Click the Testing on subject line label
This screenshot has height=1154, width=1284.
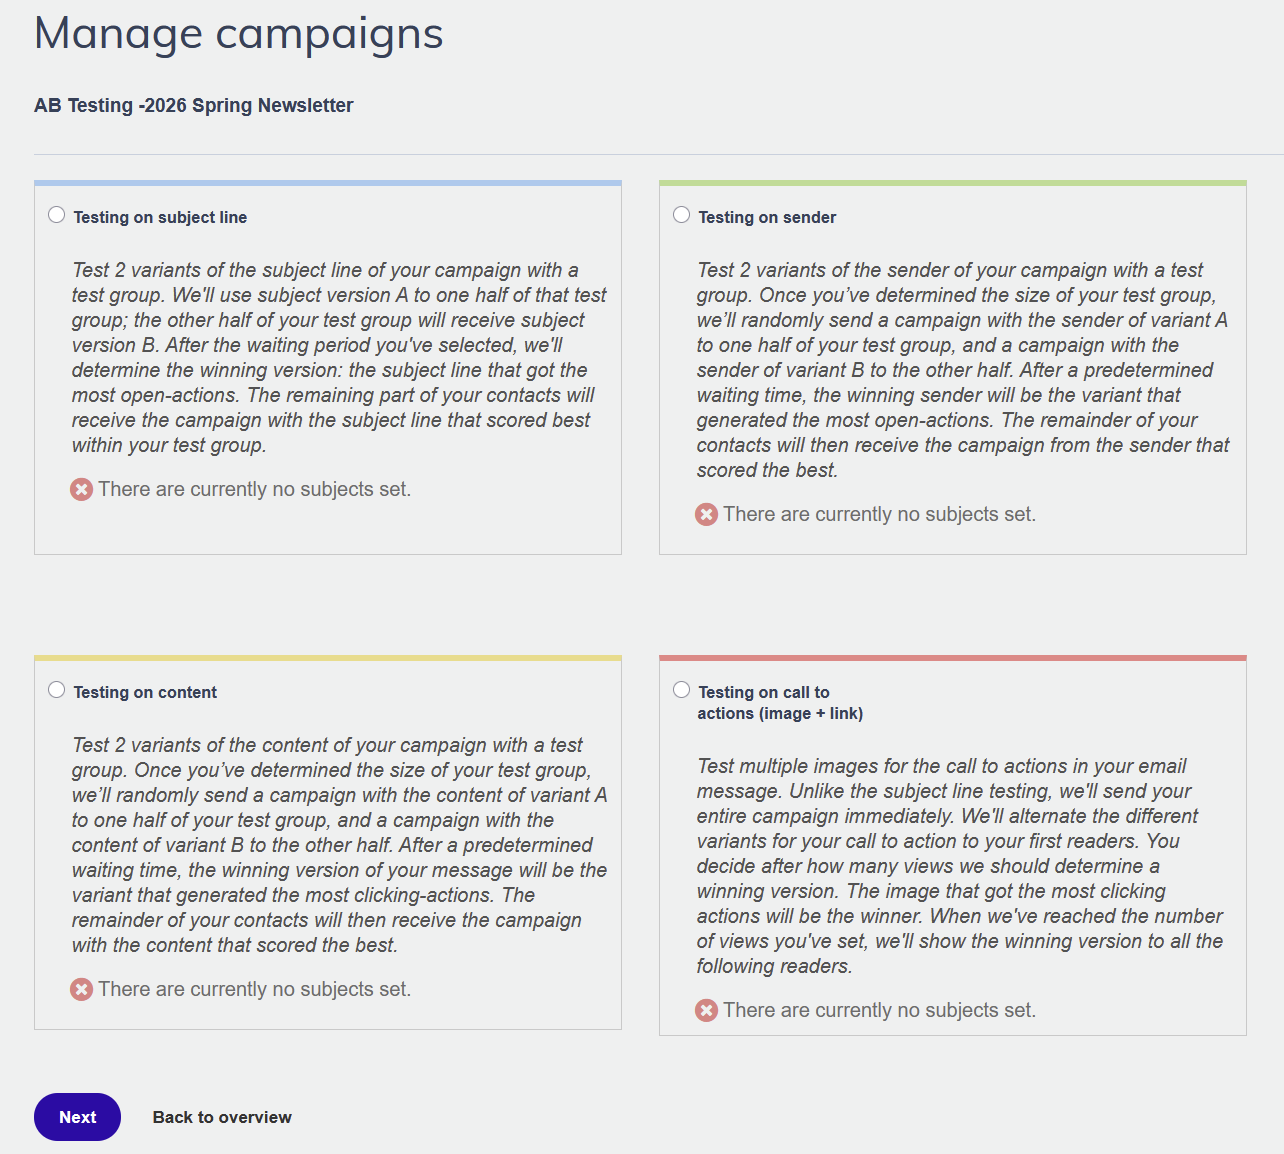[160, 217]
